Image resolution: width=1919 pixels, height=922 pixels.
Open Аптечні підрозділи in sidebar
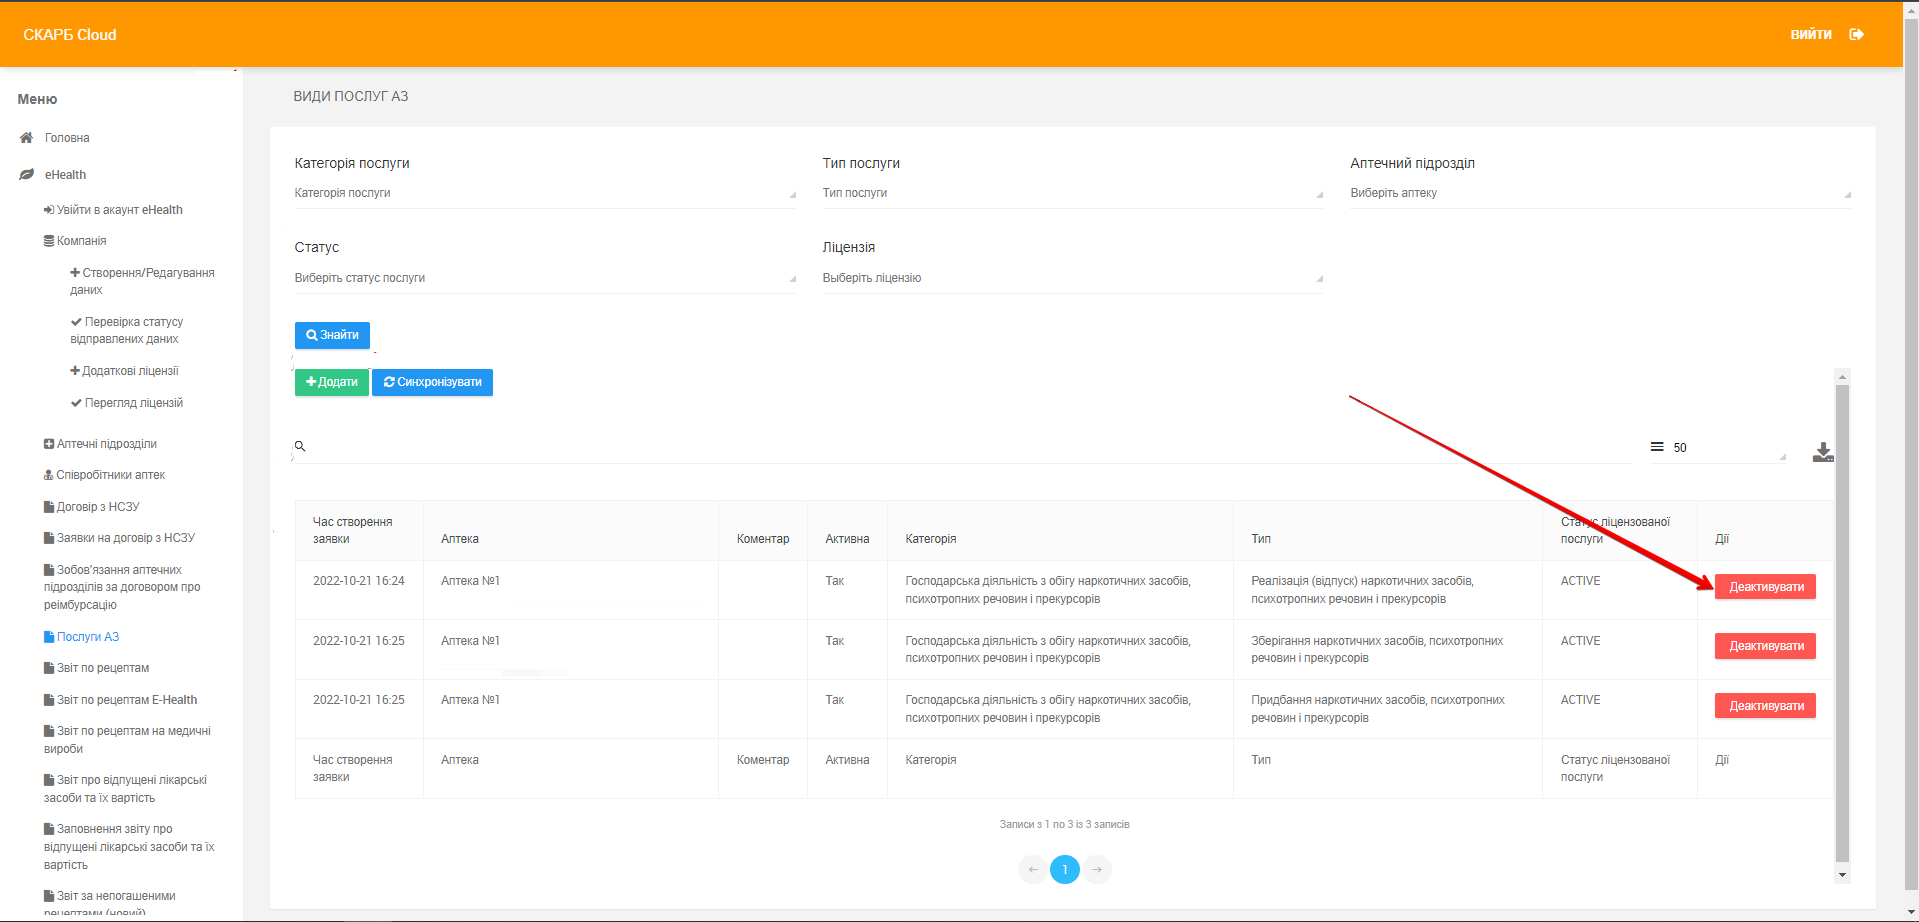tap(106, 444)
